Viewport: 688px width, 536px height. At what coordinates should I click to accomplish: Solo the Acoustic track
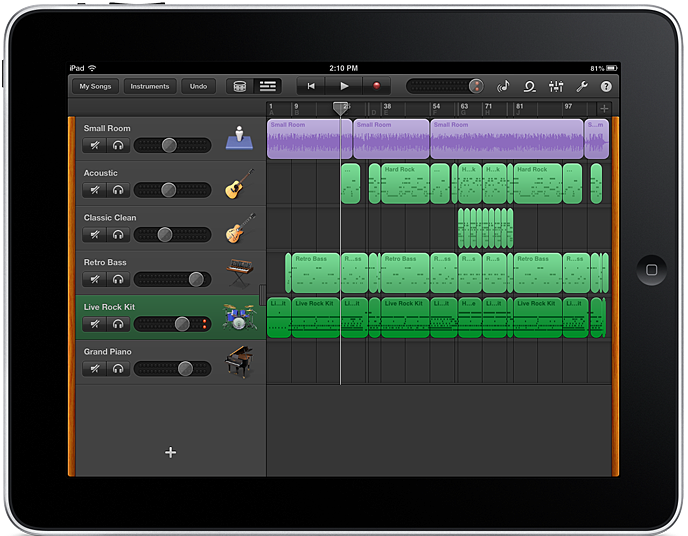pyautogui.click(x=118, y=190)
